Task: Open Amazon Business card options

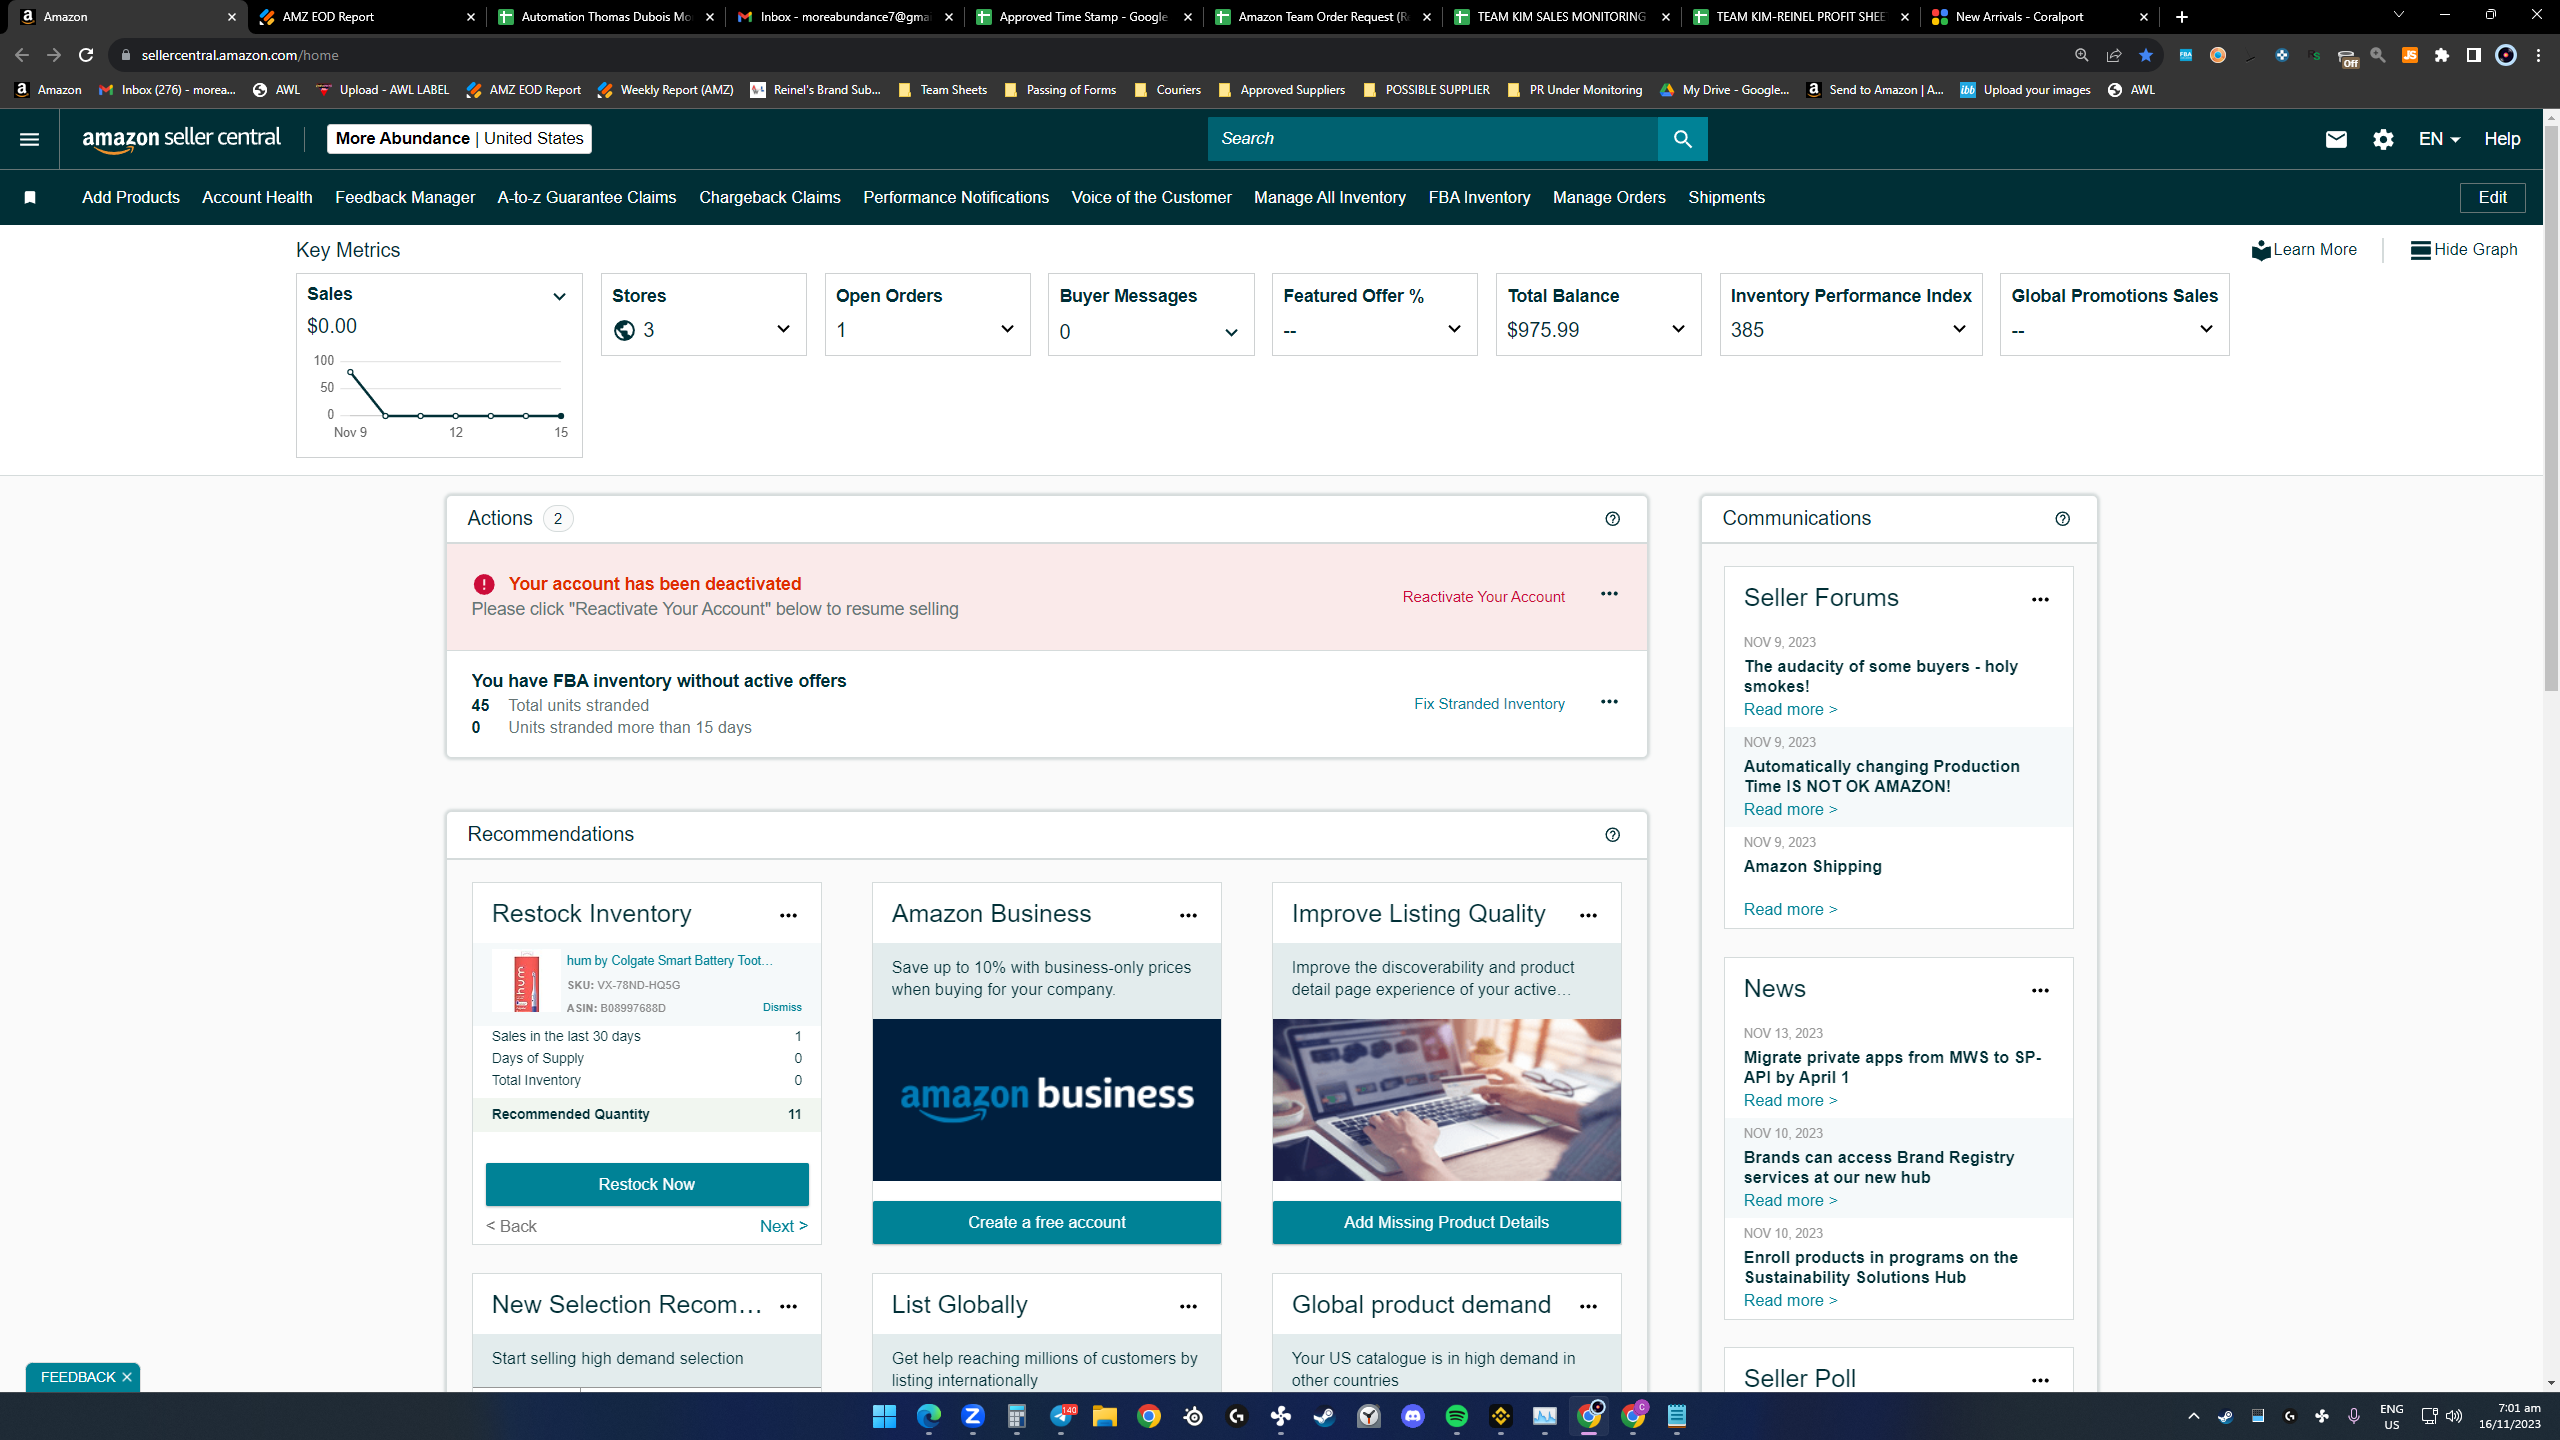Action: (x=1188, y=916)
